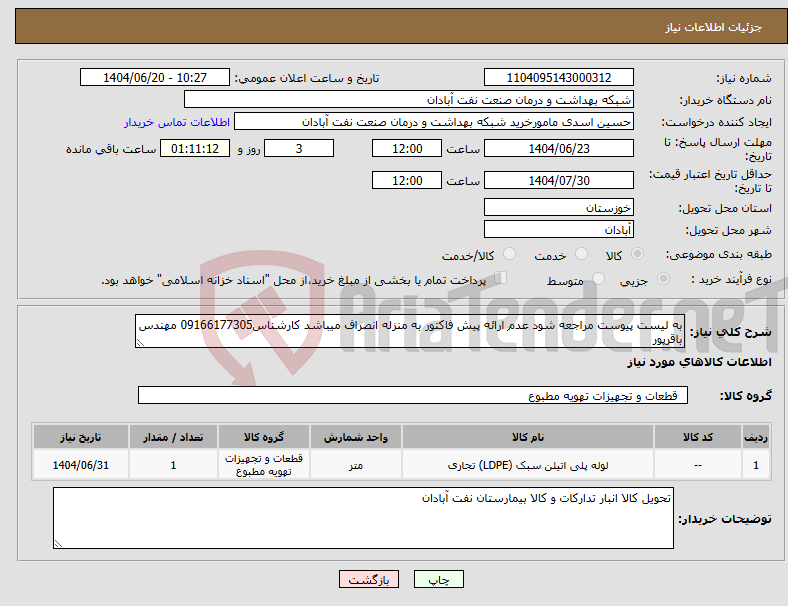Select the خدمت radio button

(x=581, y=254)
